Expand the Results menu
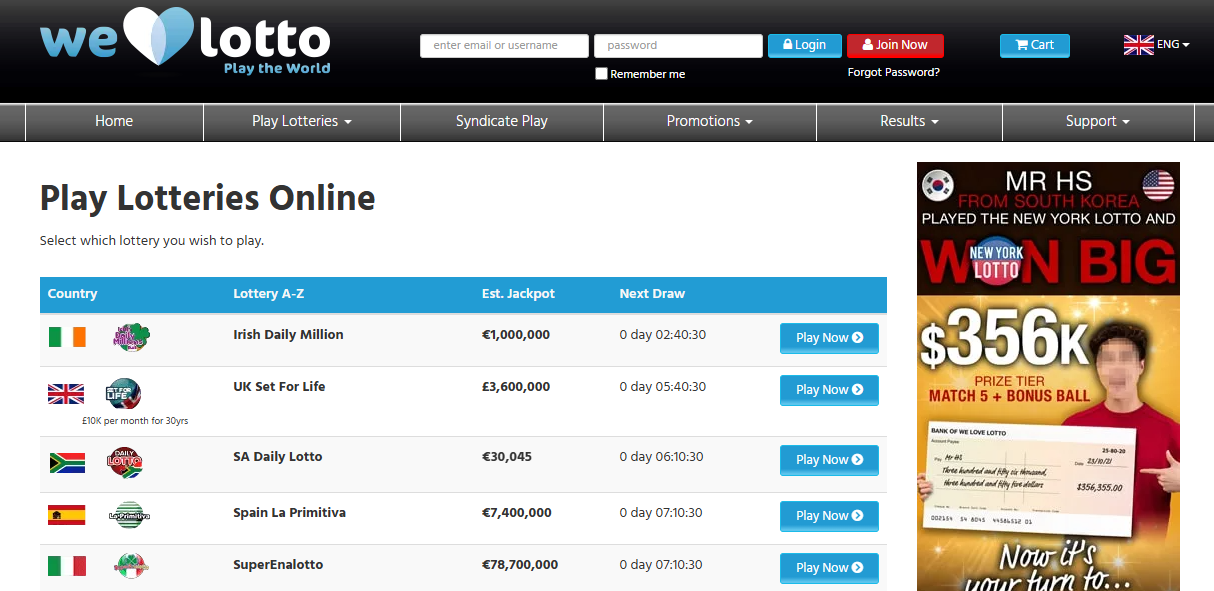Image resolution: width=1214 pixels, height=591 pixels. click(909, 121)
